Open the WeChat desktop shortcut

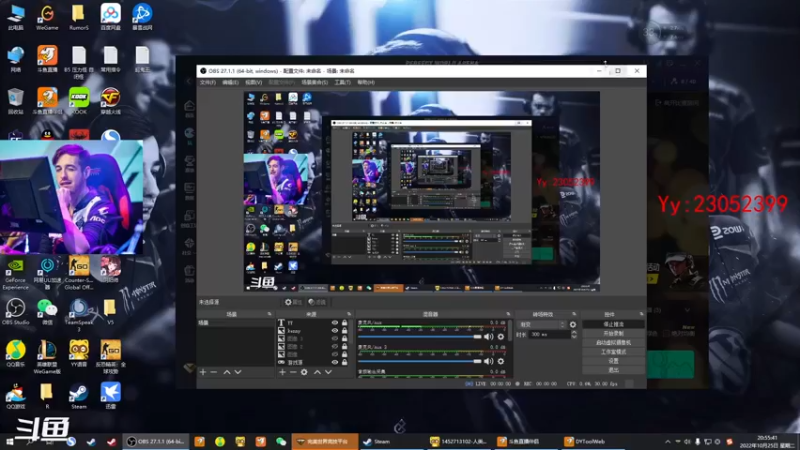coord(47,312)
